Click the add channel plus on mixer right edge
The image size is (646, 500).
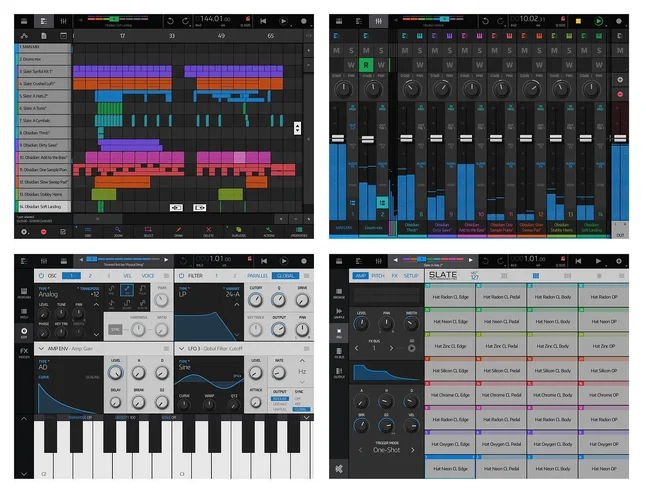(x=620, y=79)
